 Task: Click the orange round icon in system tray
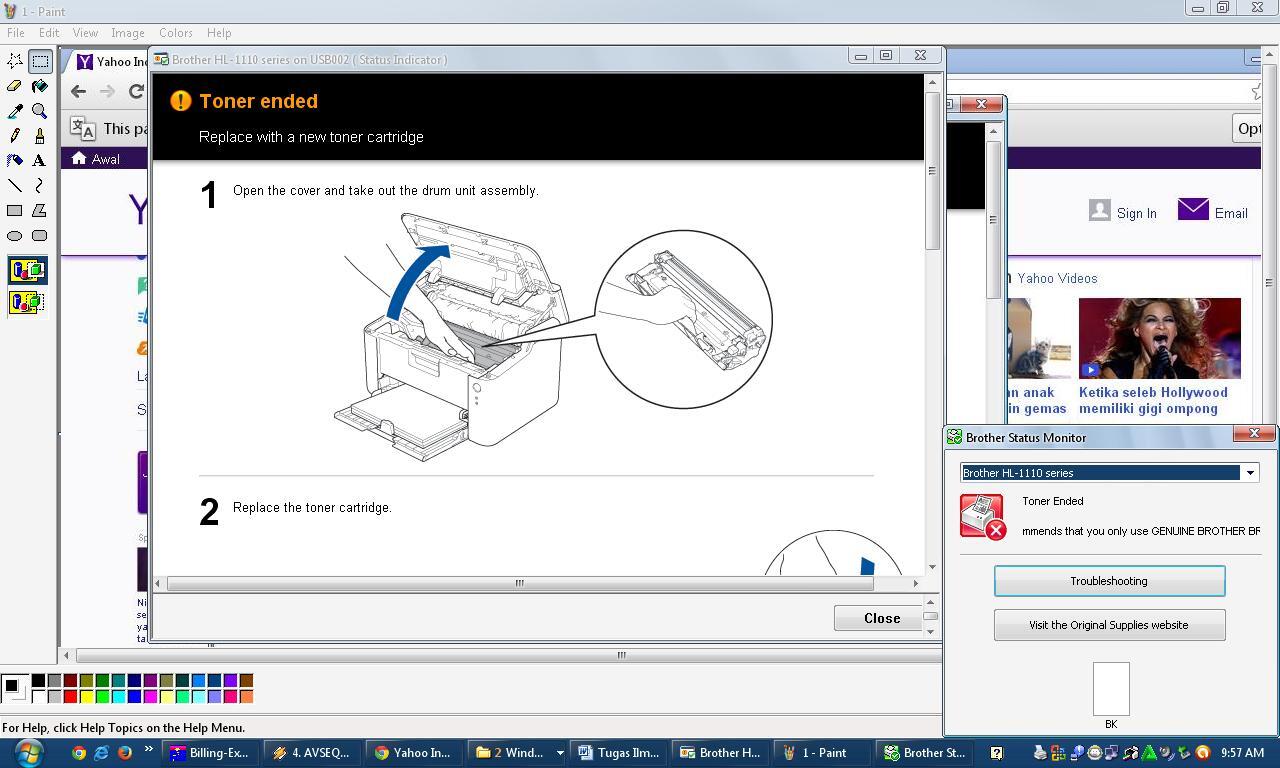pos(1203,753)
